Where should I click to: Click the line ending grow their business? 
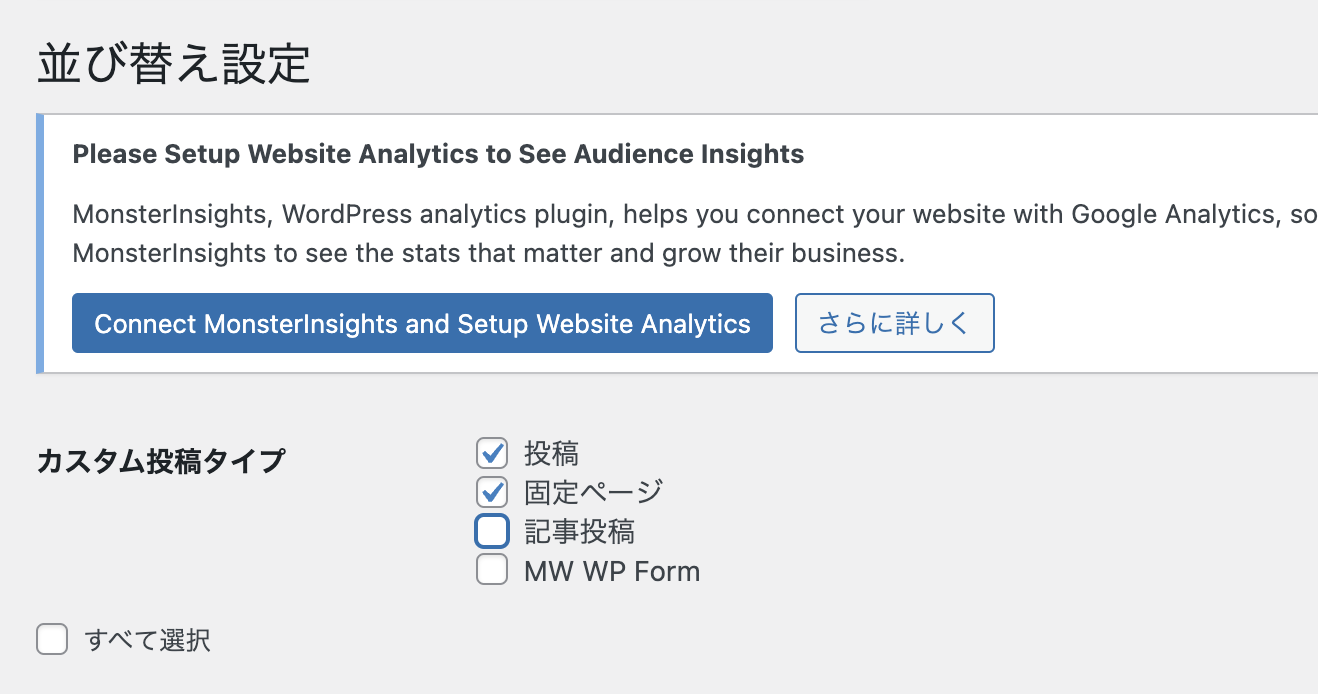click(488, 253)
